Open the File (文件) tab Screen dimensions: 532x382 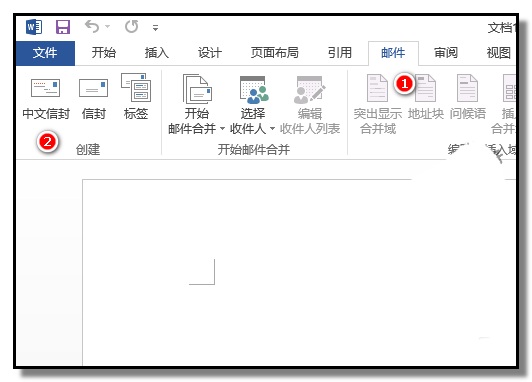45,53
